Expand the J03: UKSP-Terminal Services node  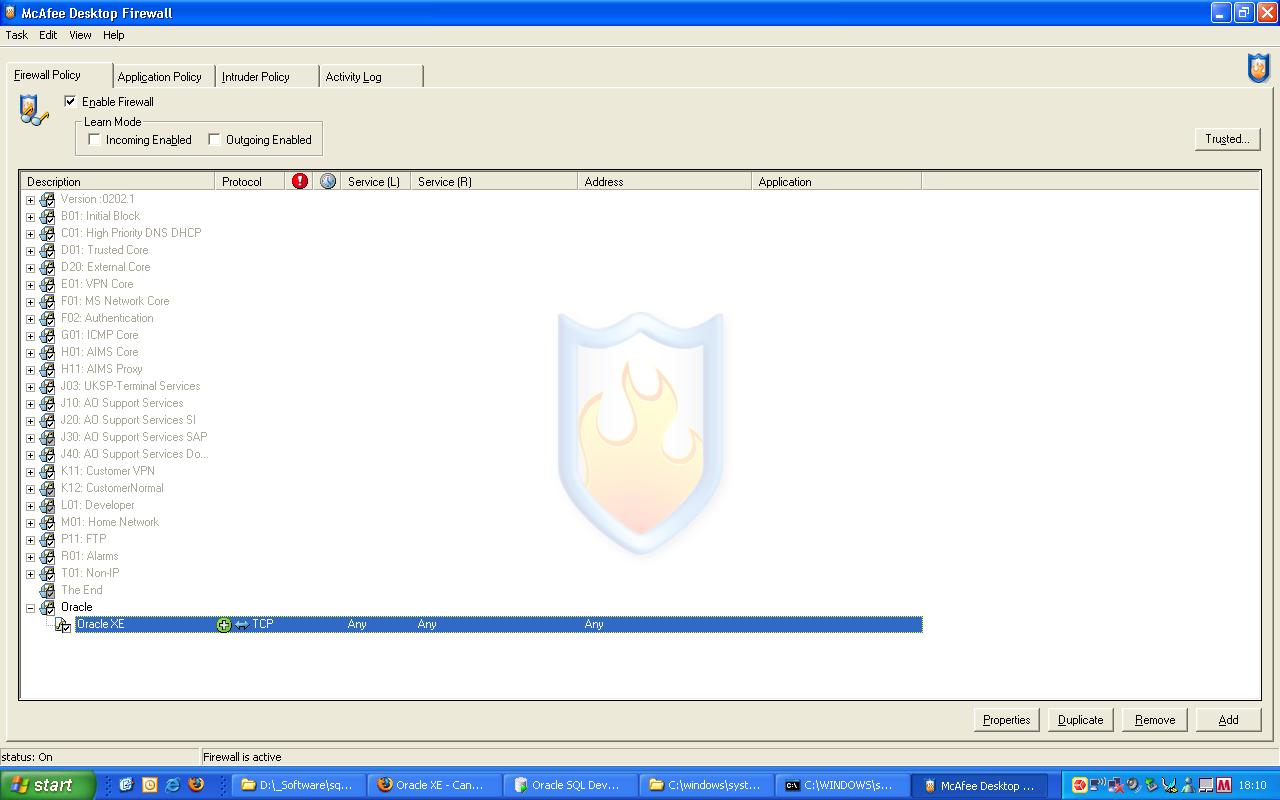click(30, 387)
